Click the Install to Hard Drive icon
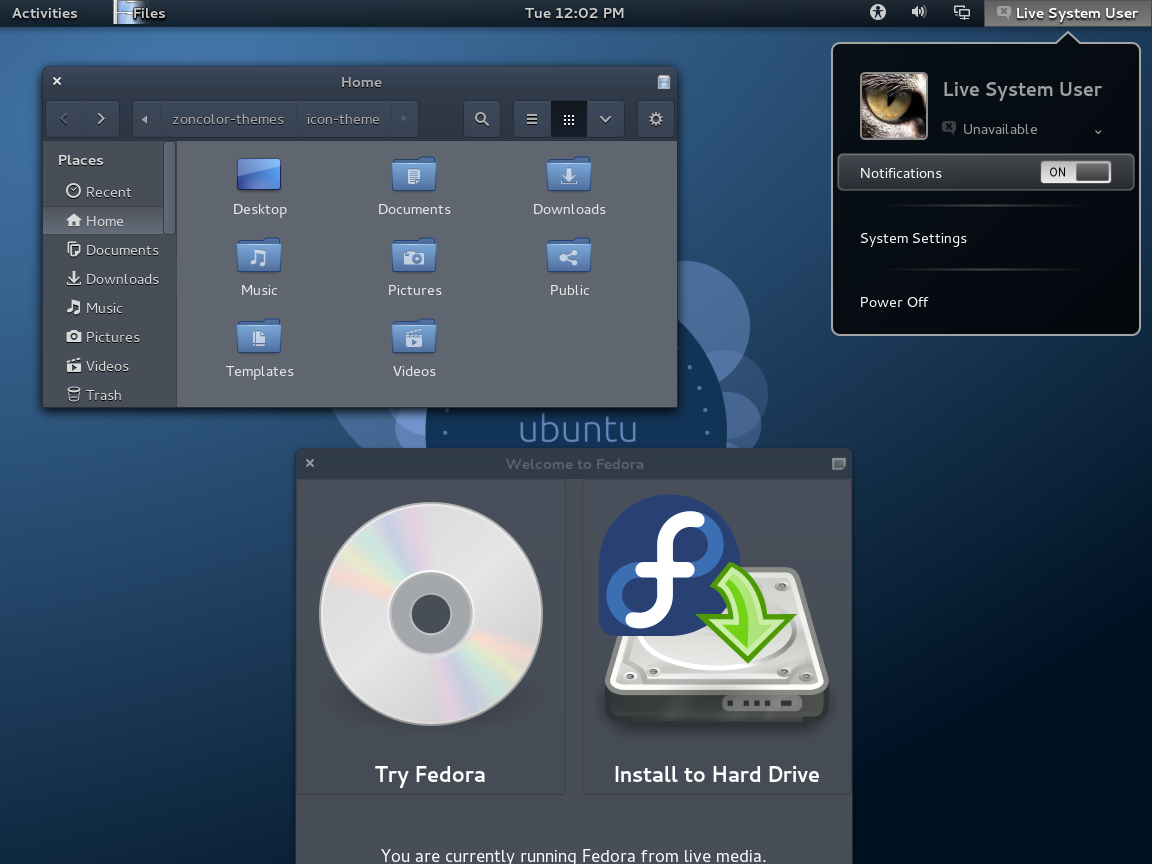Viewport: 1152px width, 864px height. (714, 611)
